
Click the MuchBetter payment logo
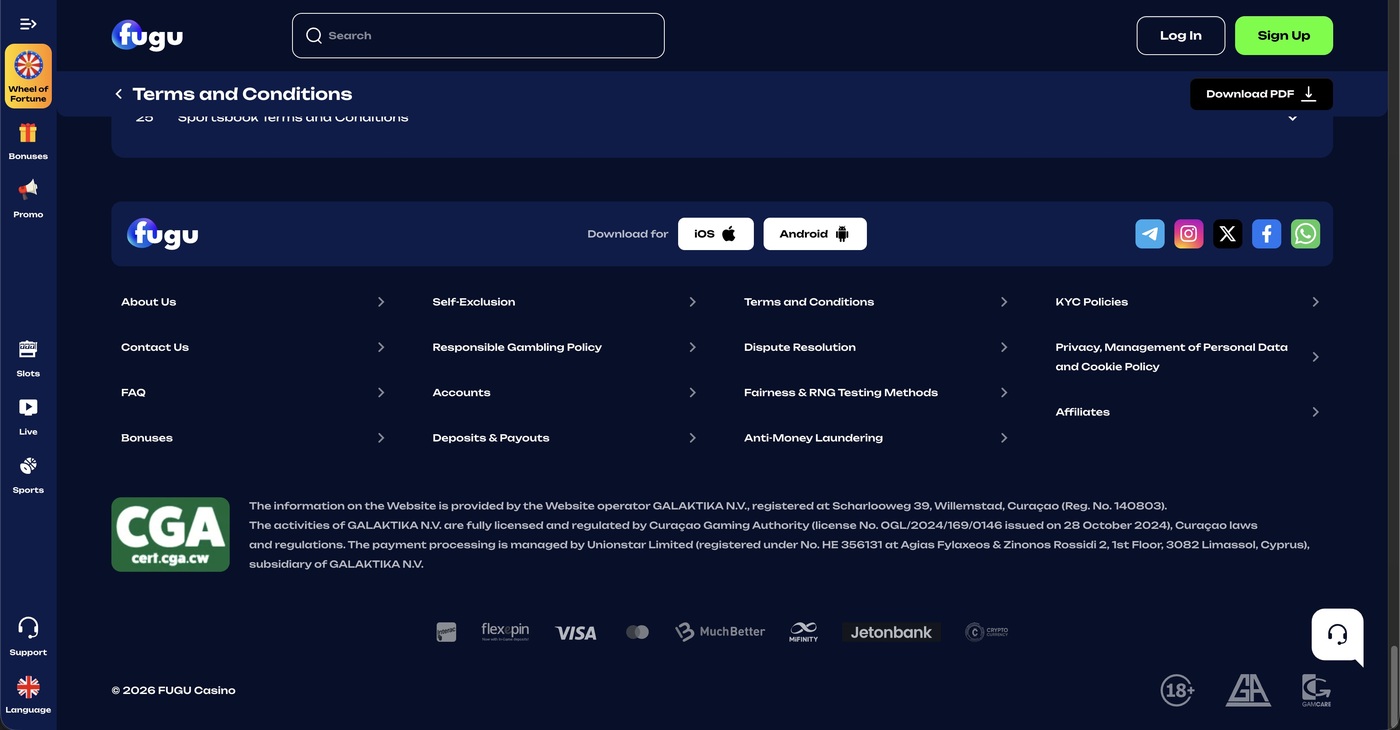pyautogui.click(x=720, y=632)
